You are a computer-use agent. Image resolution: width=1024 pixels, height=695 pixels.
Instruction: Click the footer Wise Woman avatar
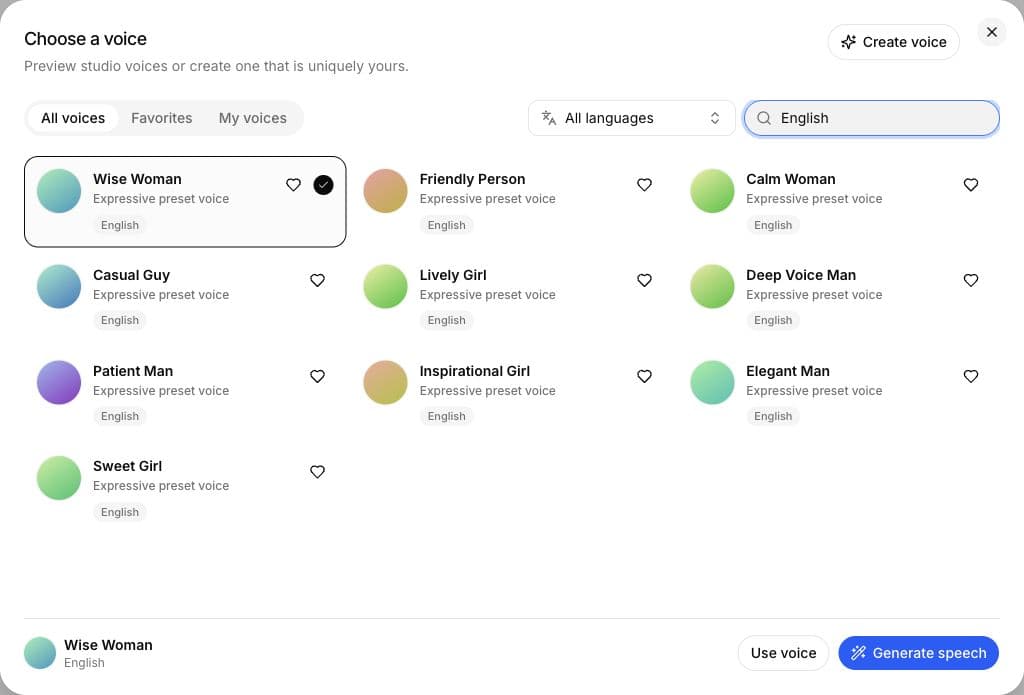click(40, 653)
